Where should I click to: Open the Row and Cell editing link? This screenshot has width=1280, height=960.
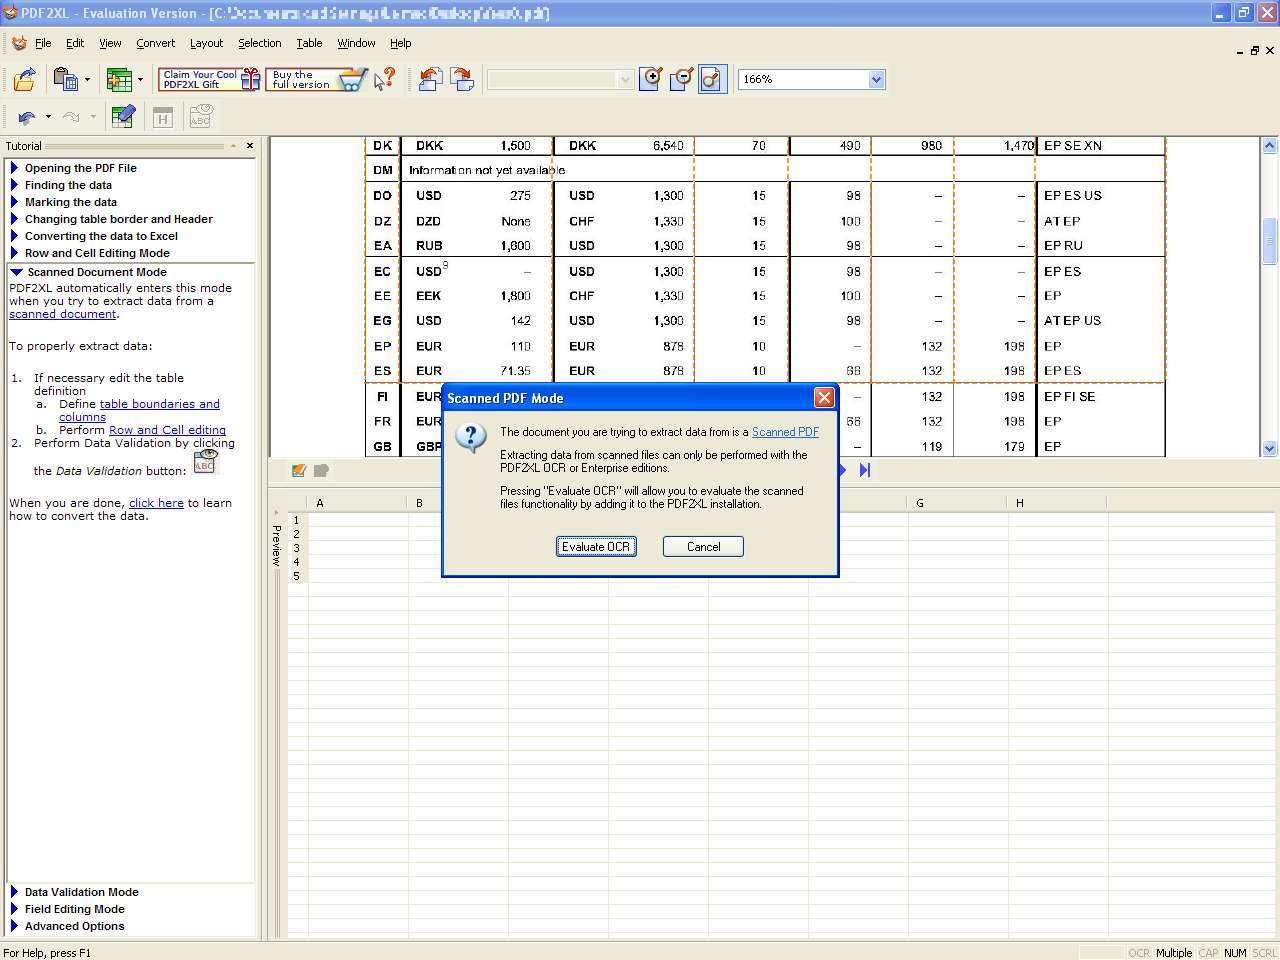point(167,430)
